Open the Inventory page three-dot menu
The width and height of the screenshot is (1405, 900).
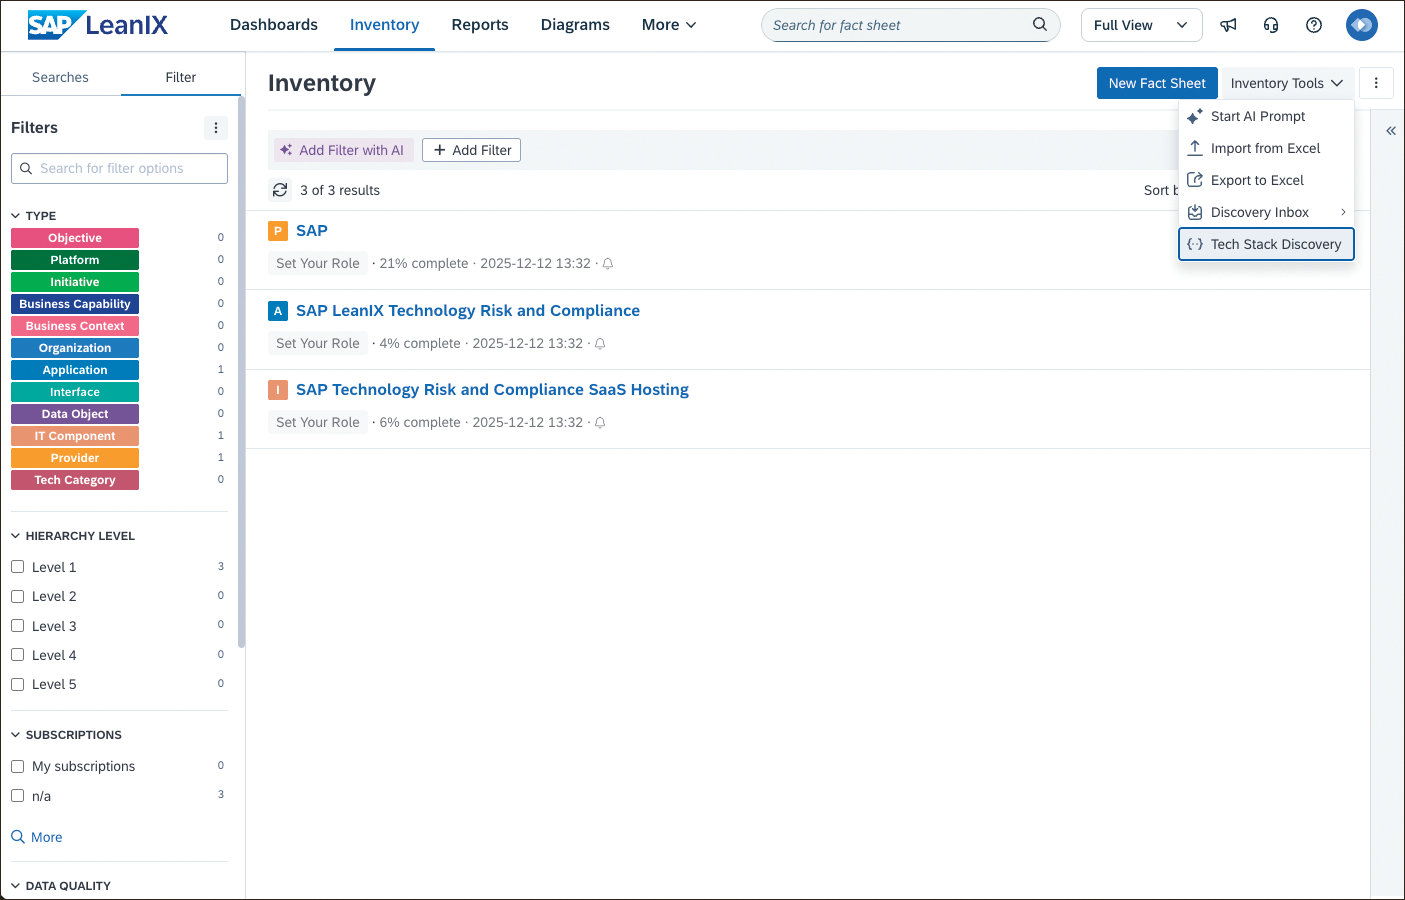[x=1376, y=83]
